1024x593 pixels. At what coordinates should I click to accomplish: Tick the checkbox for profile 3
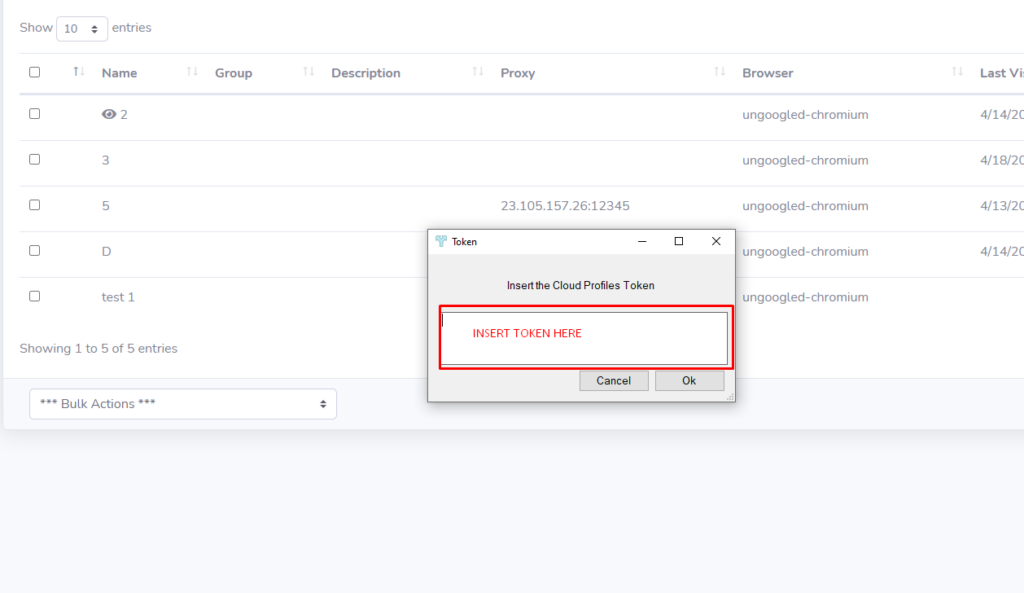pos(35,159)
